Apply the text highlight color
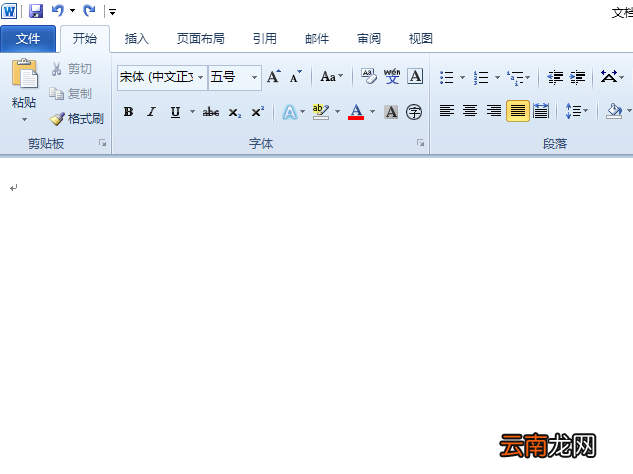The height and width of the screenshot is (474, 633). (x=321, y=112)
